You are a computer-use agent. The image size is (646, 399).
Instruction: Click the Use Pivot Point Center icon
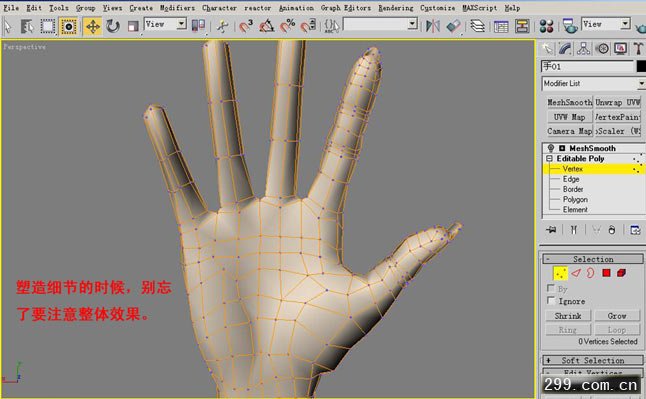[x=198, y=26]
